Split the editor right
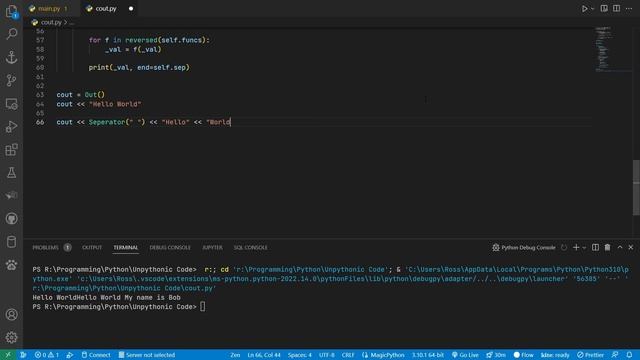 pos(616,9)
